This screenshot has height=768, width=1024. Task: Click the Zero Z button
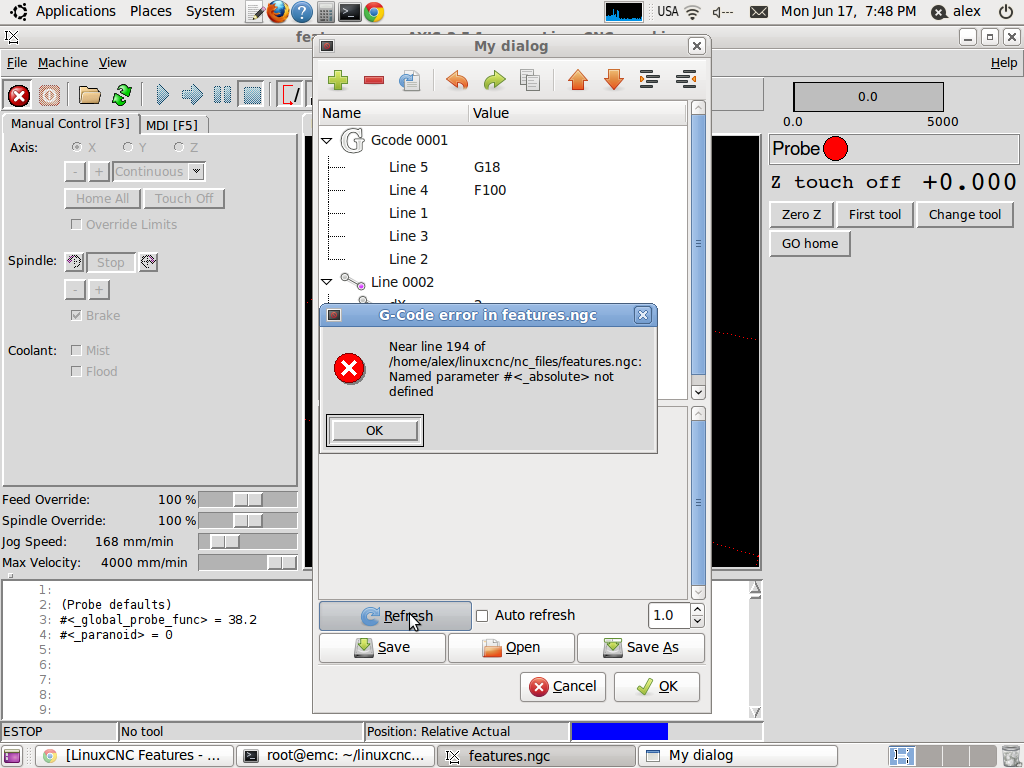(801, 215)
